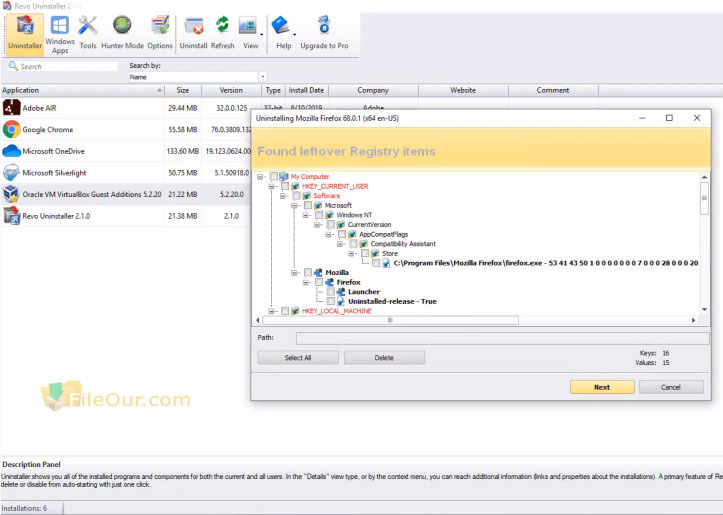Click scroll-down arrow of registry tree
Viewport: 723px width, 515px height.
tap(704, 309)
